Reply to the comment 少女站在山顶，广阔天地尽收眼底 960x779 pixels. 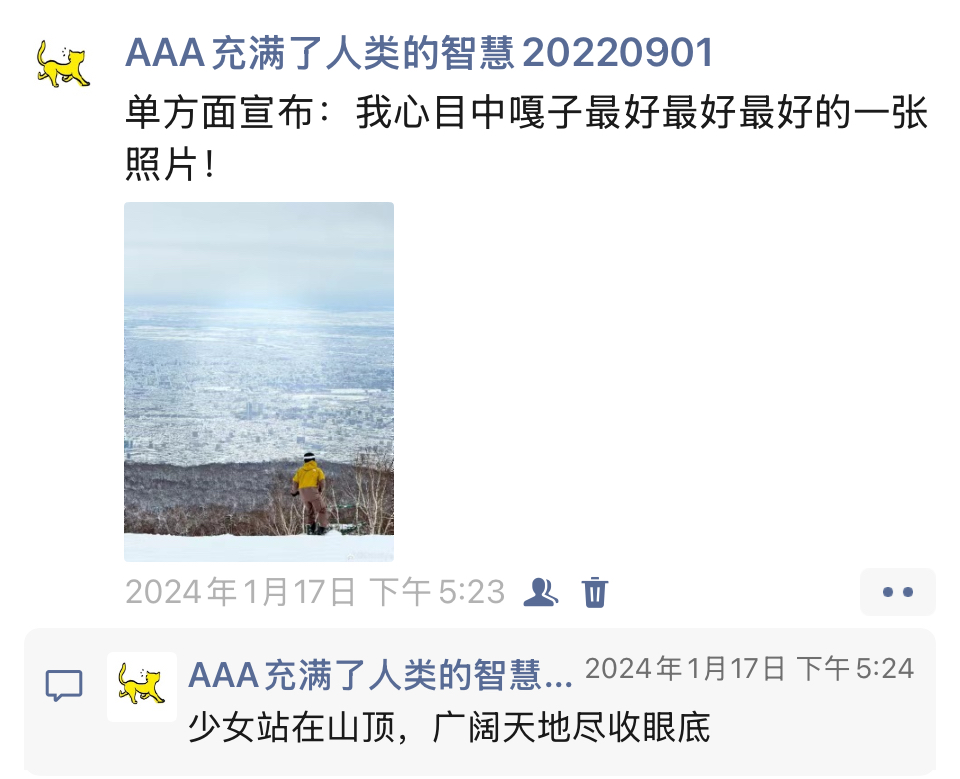449,728
